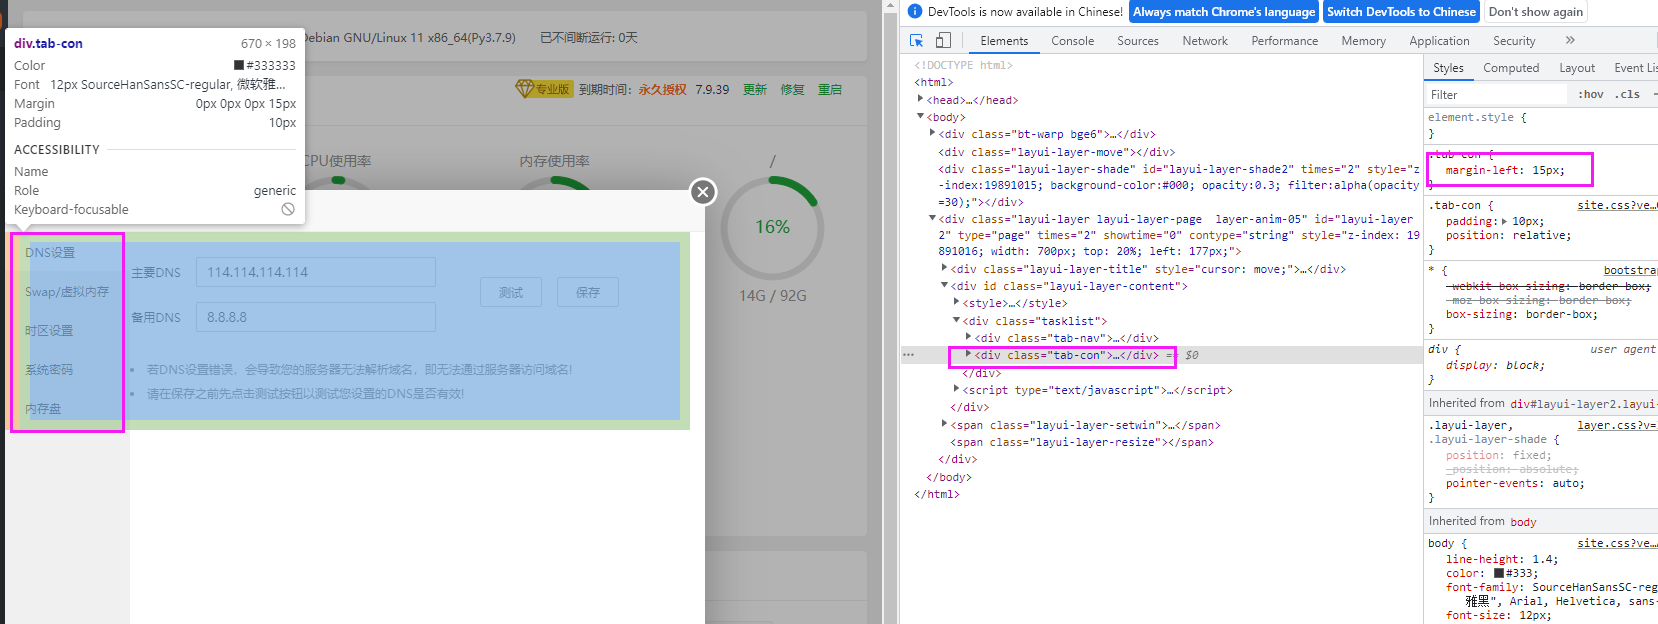The image size is (1658, 624).
Task: Dismiss banner with Don't show again
Action: click(1536, 12)
